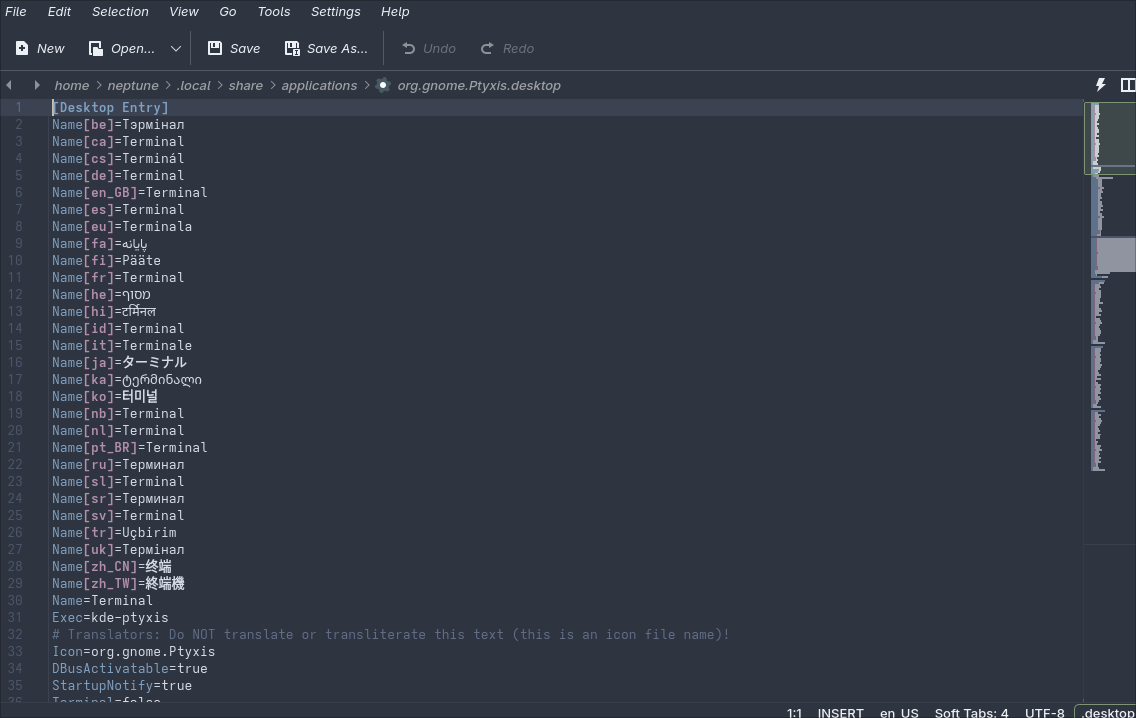Click the lightning bolt quick-open icon
Viewport: 1136px width, 718px height.
pos(1100,85)
